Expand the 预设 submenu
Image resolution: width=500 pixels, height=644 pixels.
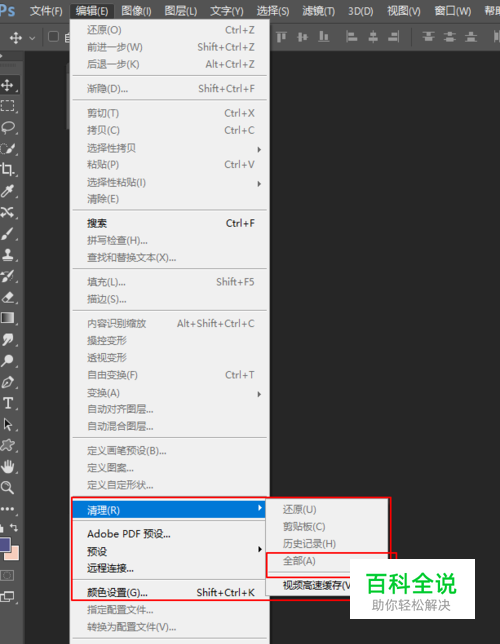tap(170, 551)
